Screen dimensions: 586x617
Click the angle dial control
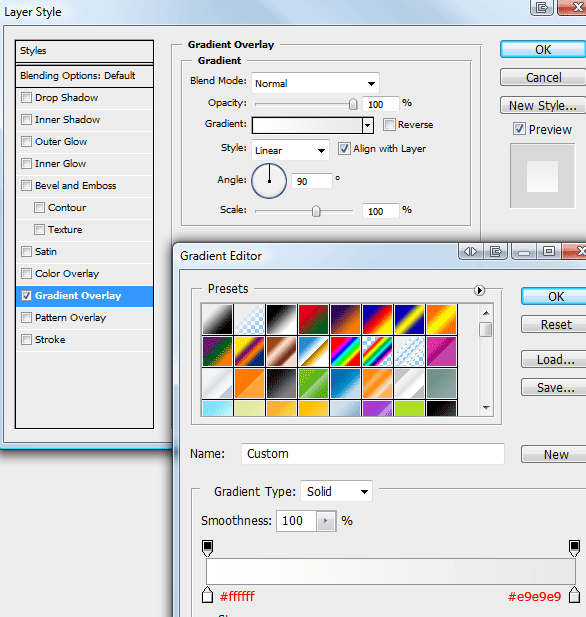point(269,181)
